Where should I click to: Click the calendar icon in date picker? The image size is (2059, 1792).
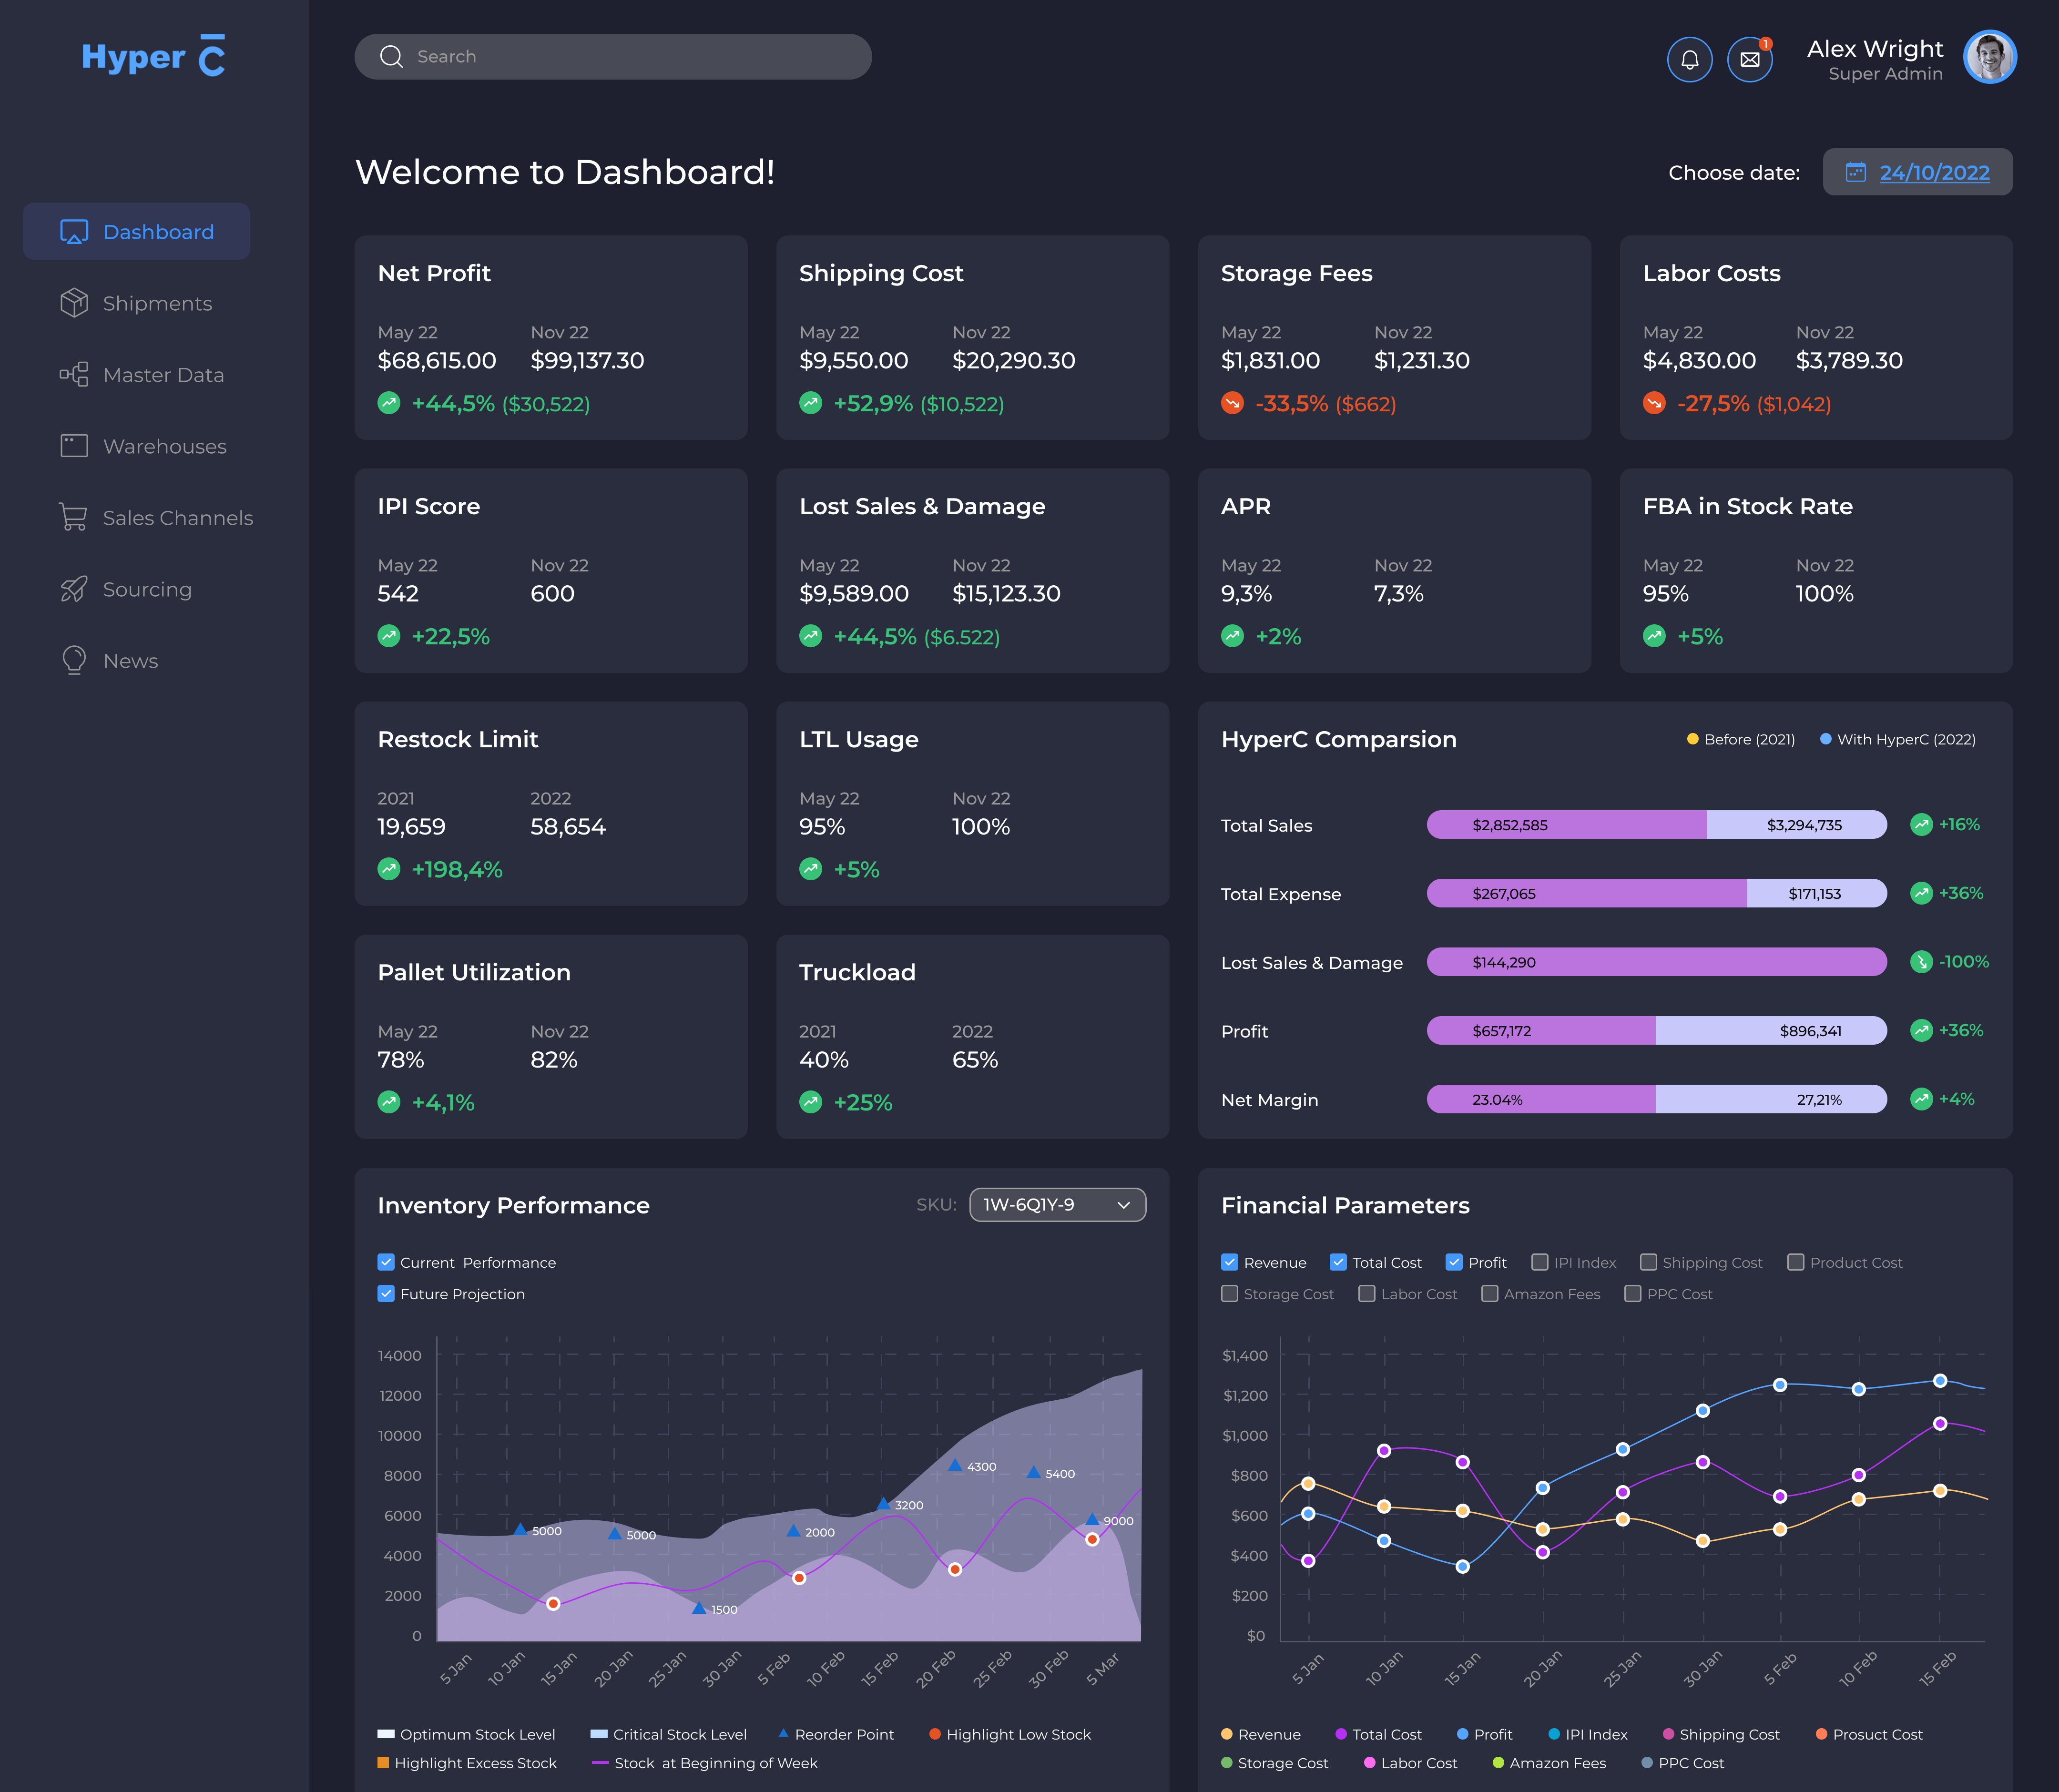1855,172
